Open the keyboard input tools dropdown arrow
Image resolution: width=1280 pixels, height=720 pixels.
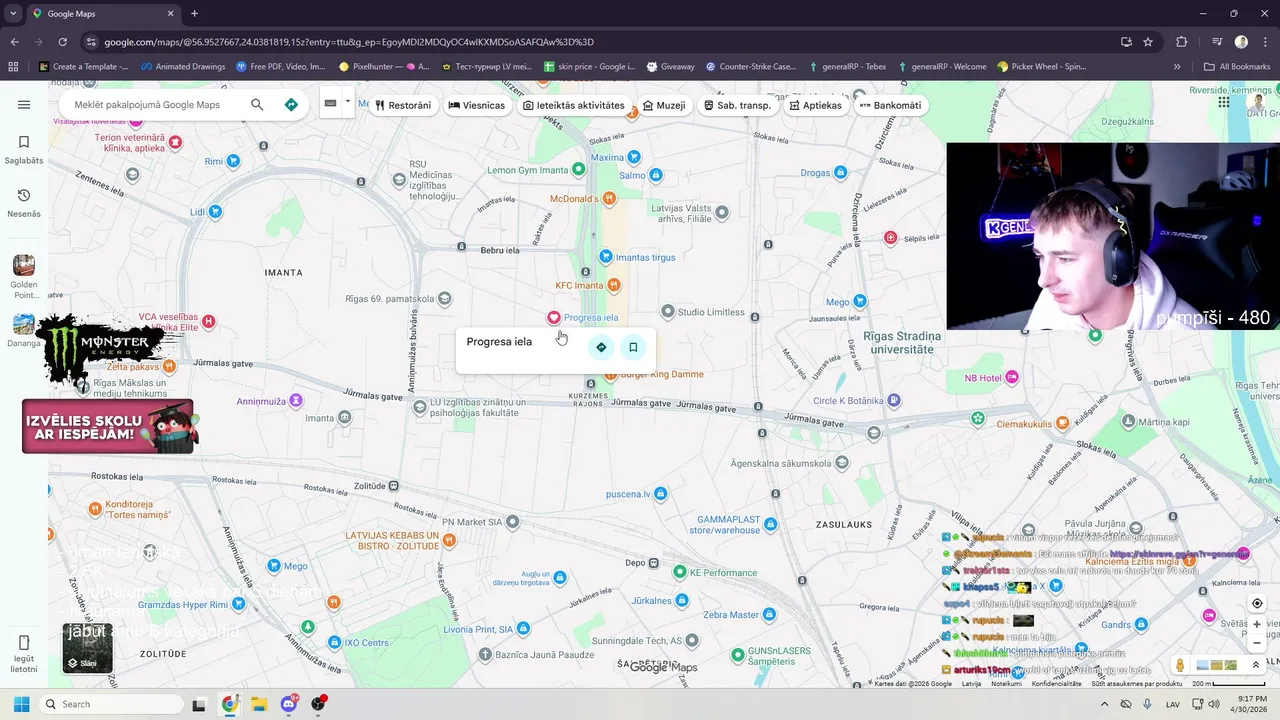[348, 101]
